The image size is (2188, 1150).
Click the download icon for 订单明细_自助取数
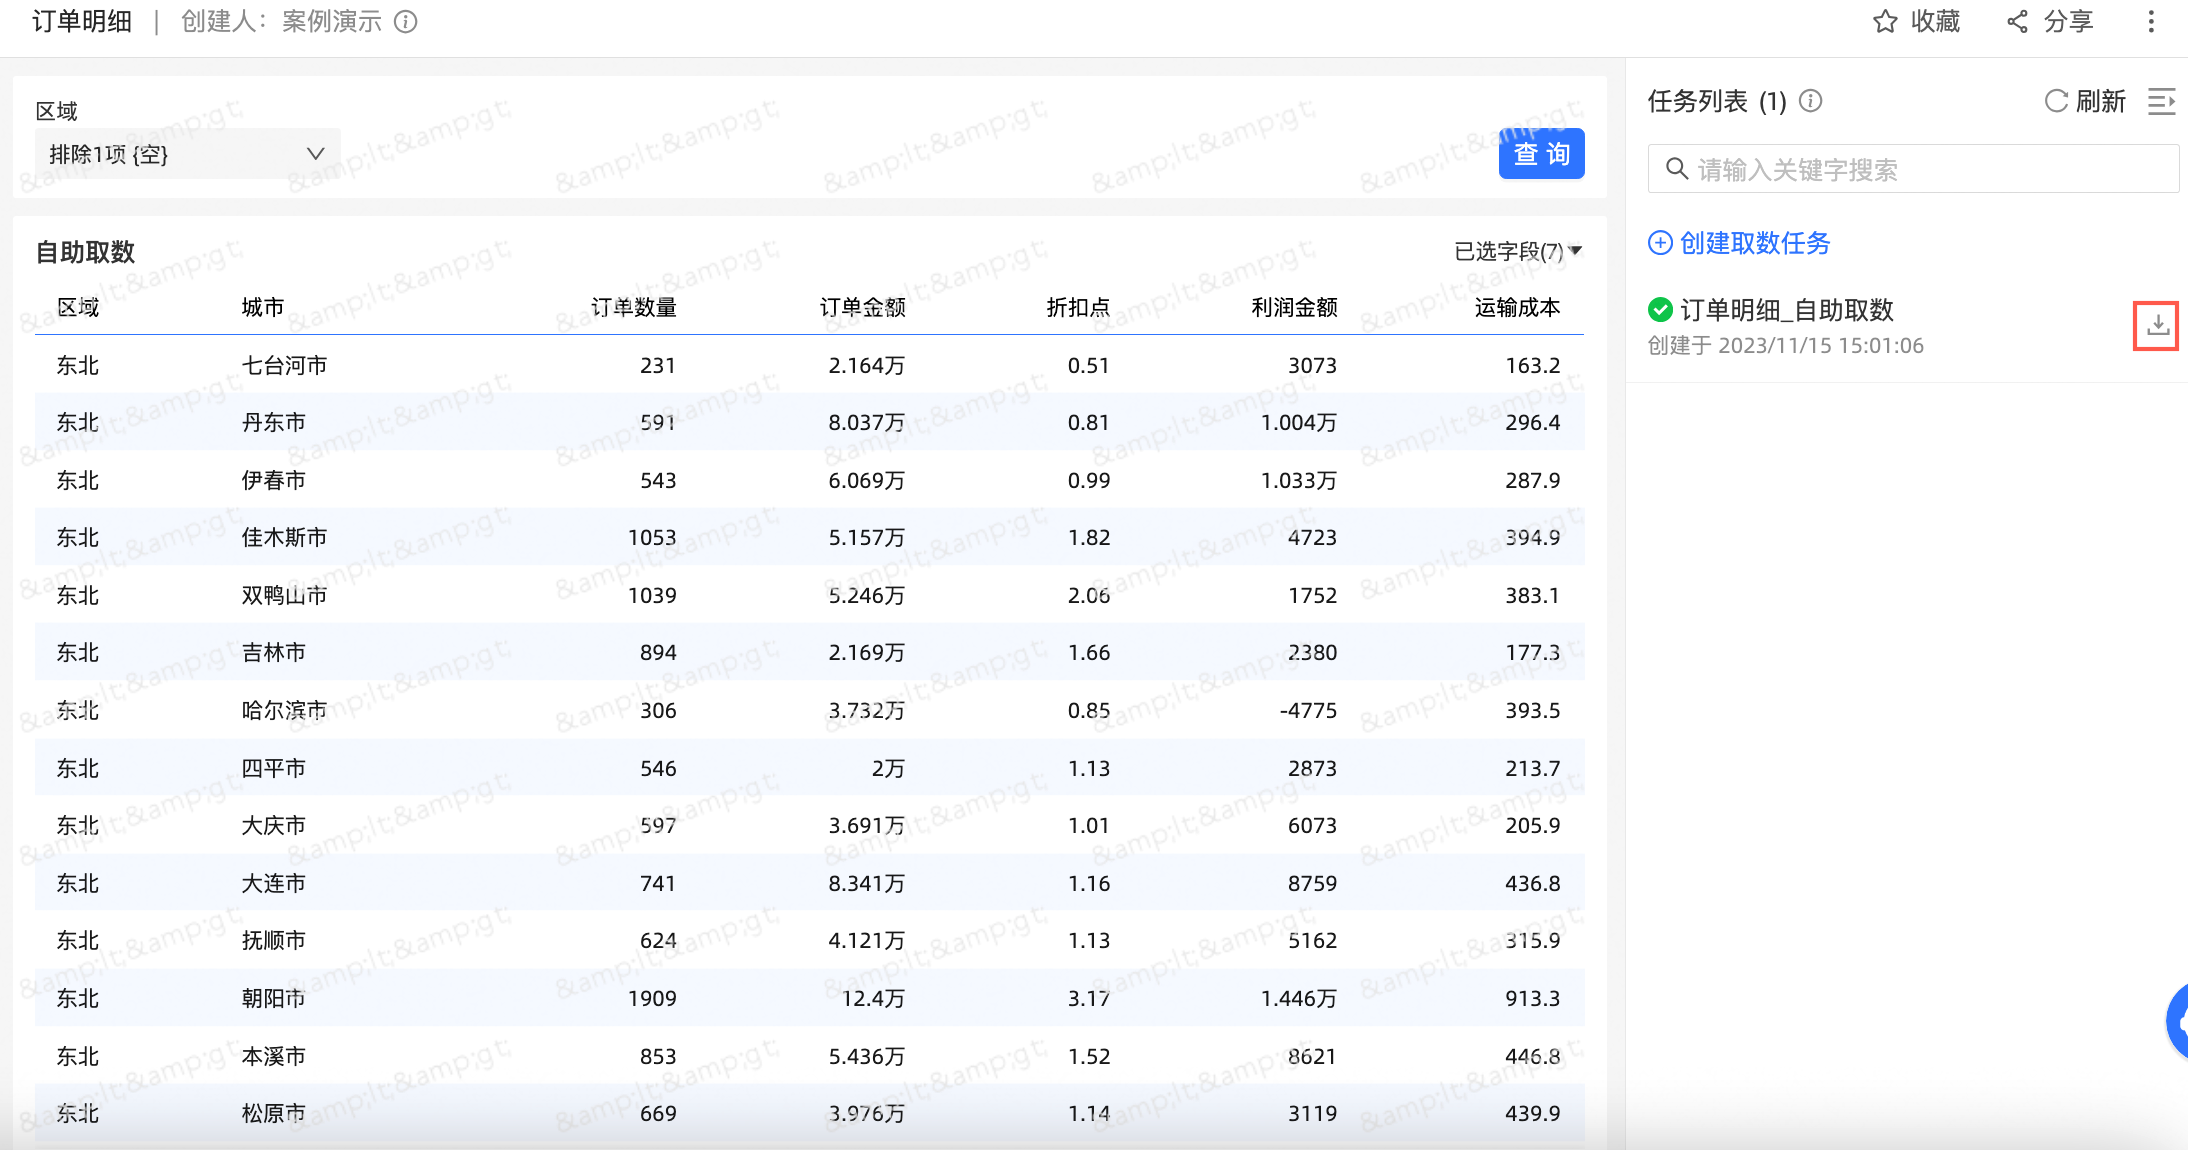point(2157,325)
